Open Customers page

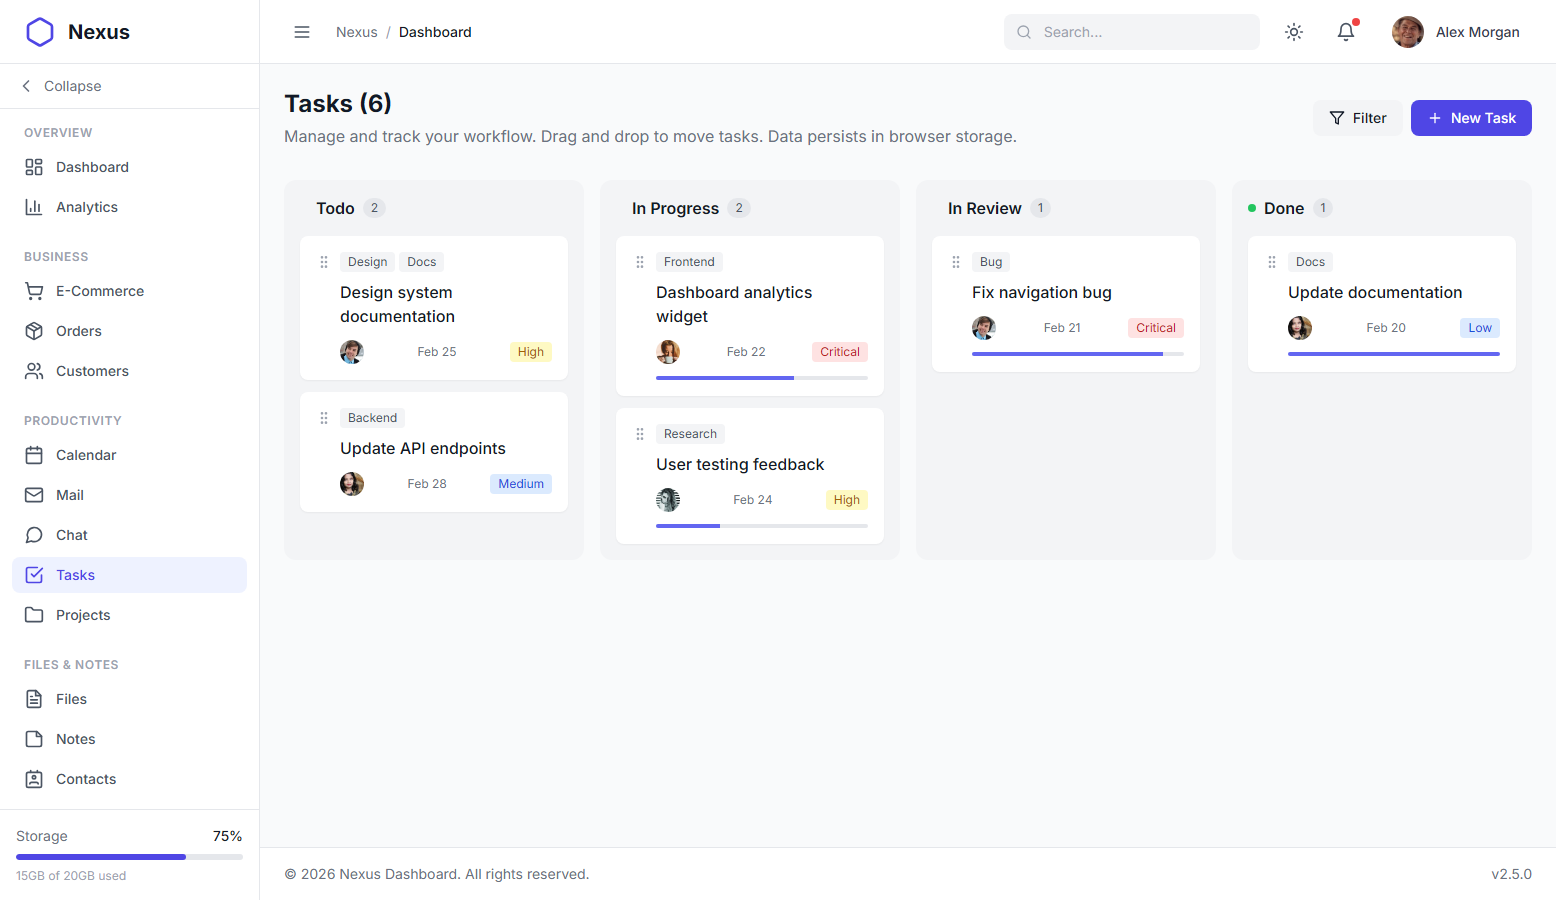(129, 371)
